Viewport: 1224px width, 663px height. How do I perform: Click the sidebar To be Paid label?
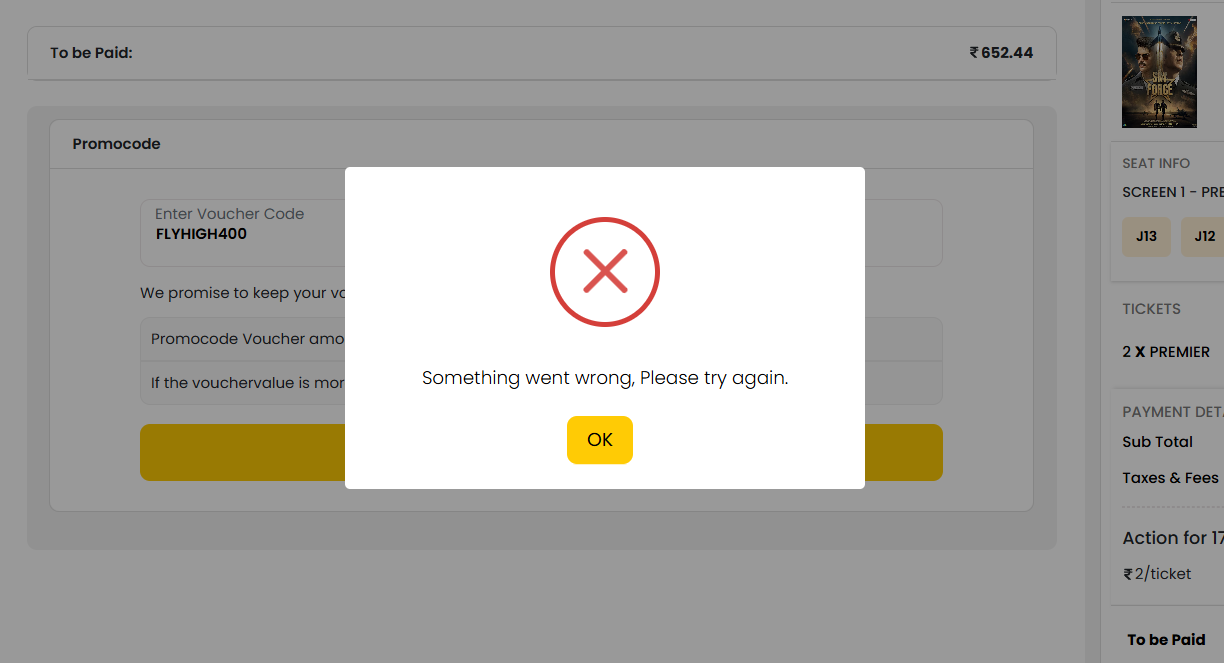click(x=1166, y=640)
